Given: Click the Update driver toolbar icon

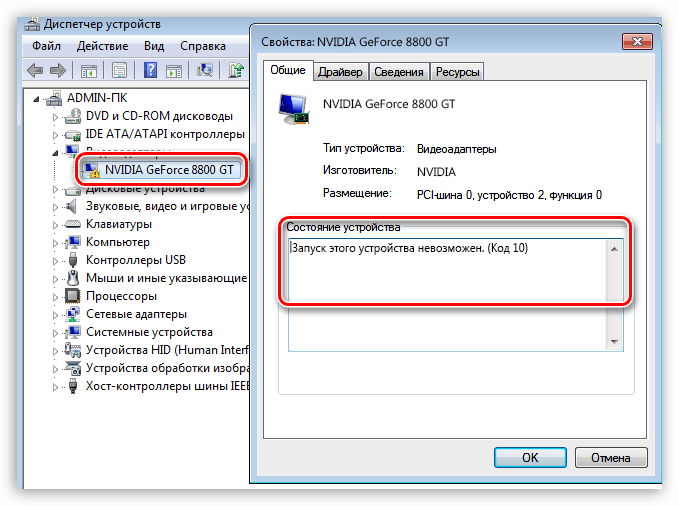Looking at the screenshot, I should click(x=236, y=70).
